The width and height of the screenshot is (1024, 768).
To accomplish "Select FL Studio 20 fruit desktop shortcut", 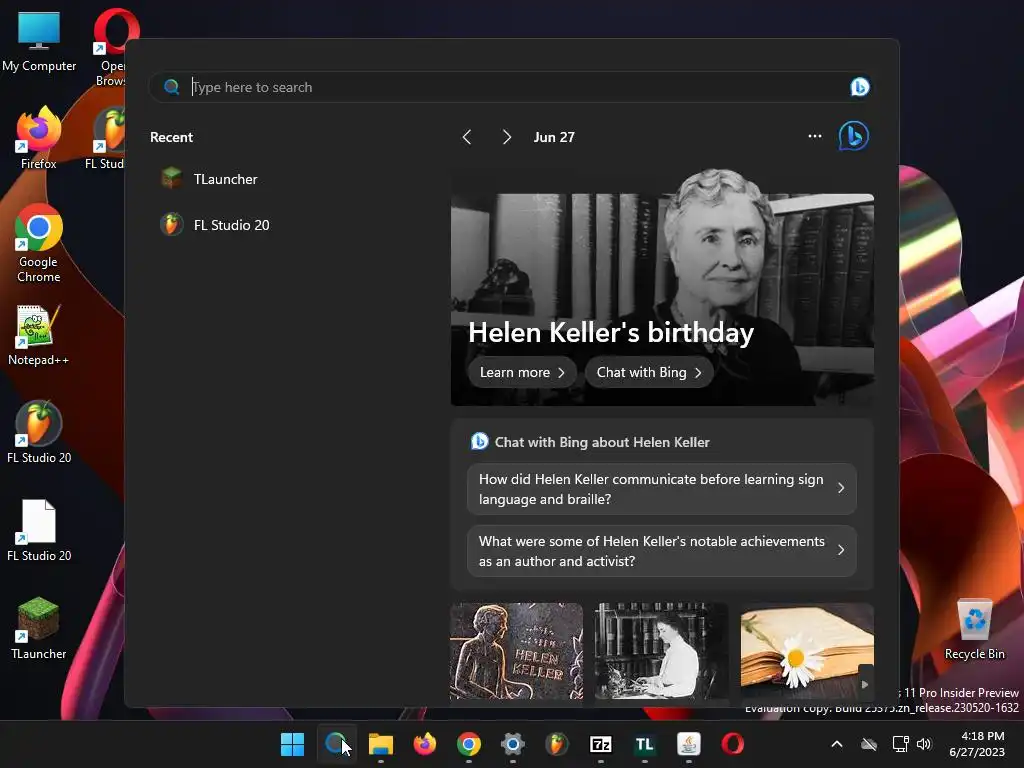I will click(x=39, y=432).
